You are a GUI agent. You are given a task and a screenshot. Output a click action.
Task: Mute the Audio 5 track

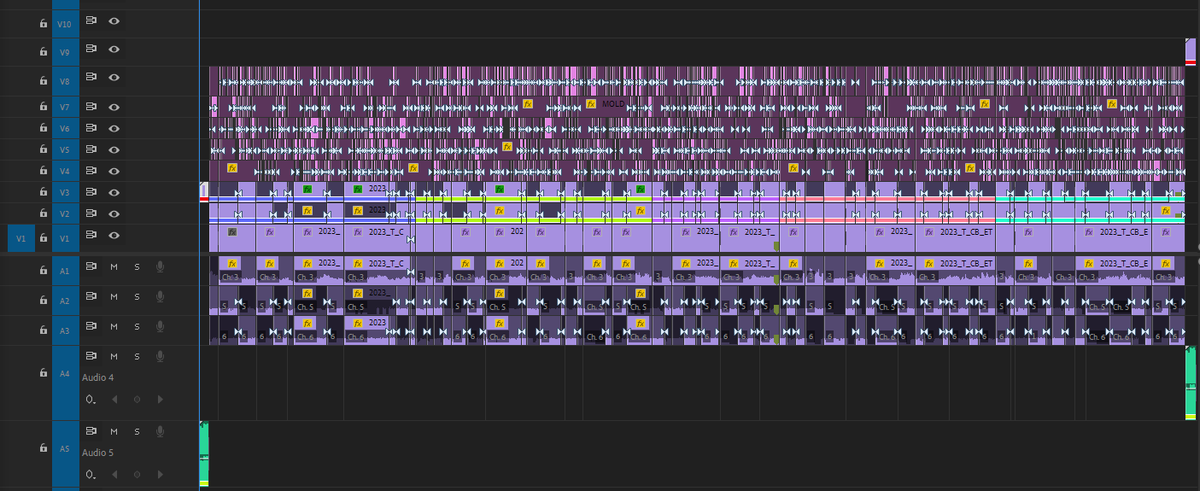pos(114,432)
